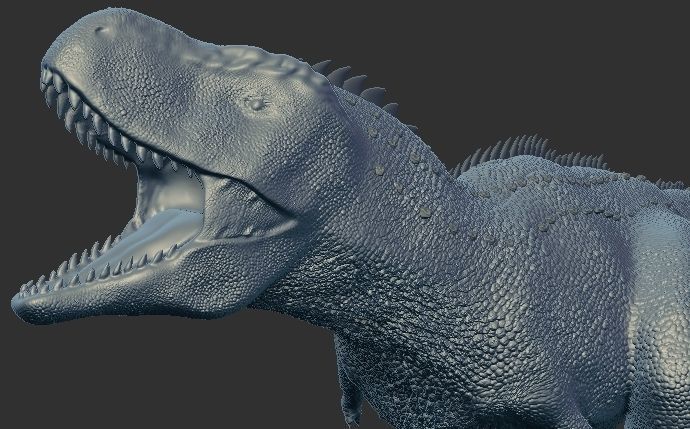Click the nostril on the dinosaur's snout

(x=102, y=30)
